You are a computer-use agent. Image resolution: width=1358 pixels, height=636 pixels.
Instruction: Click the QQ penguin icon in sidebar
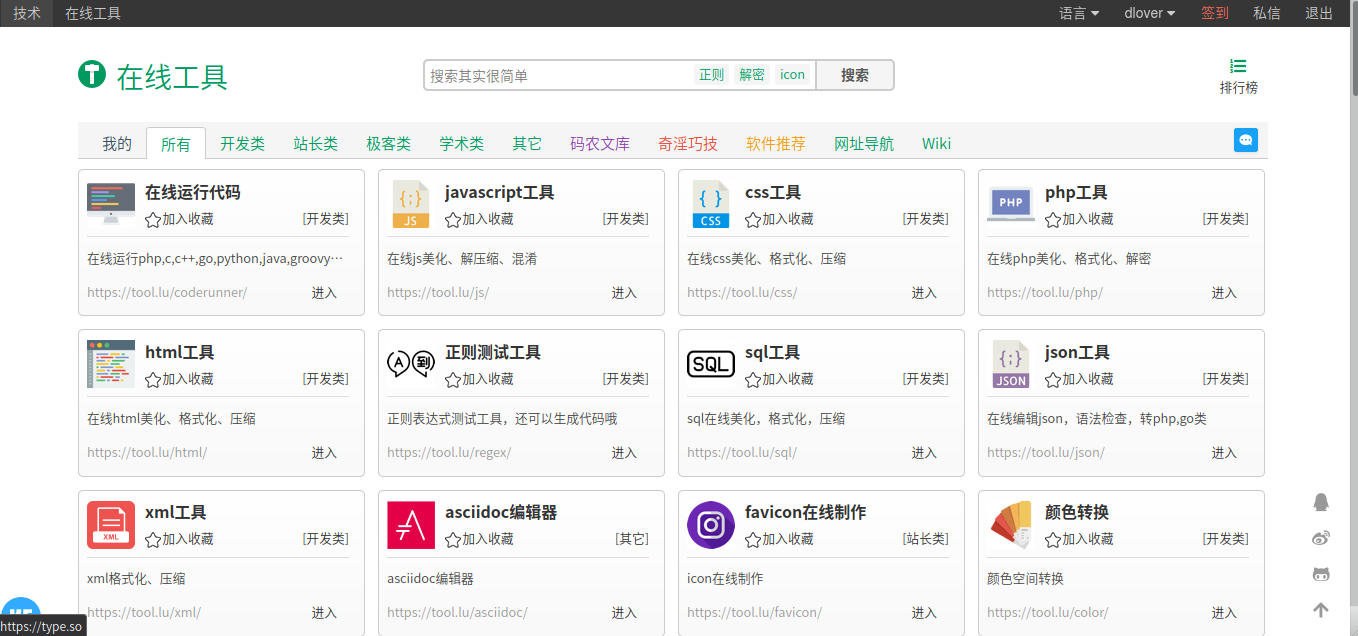click(1321, 502)
